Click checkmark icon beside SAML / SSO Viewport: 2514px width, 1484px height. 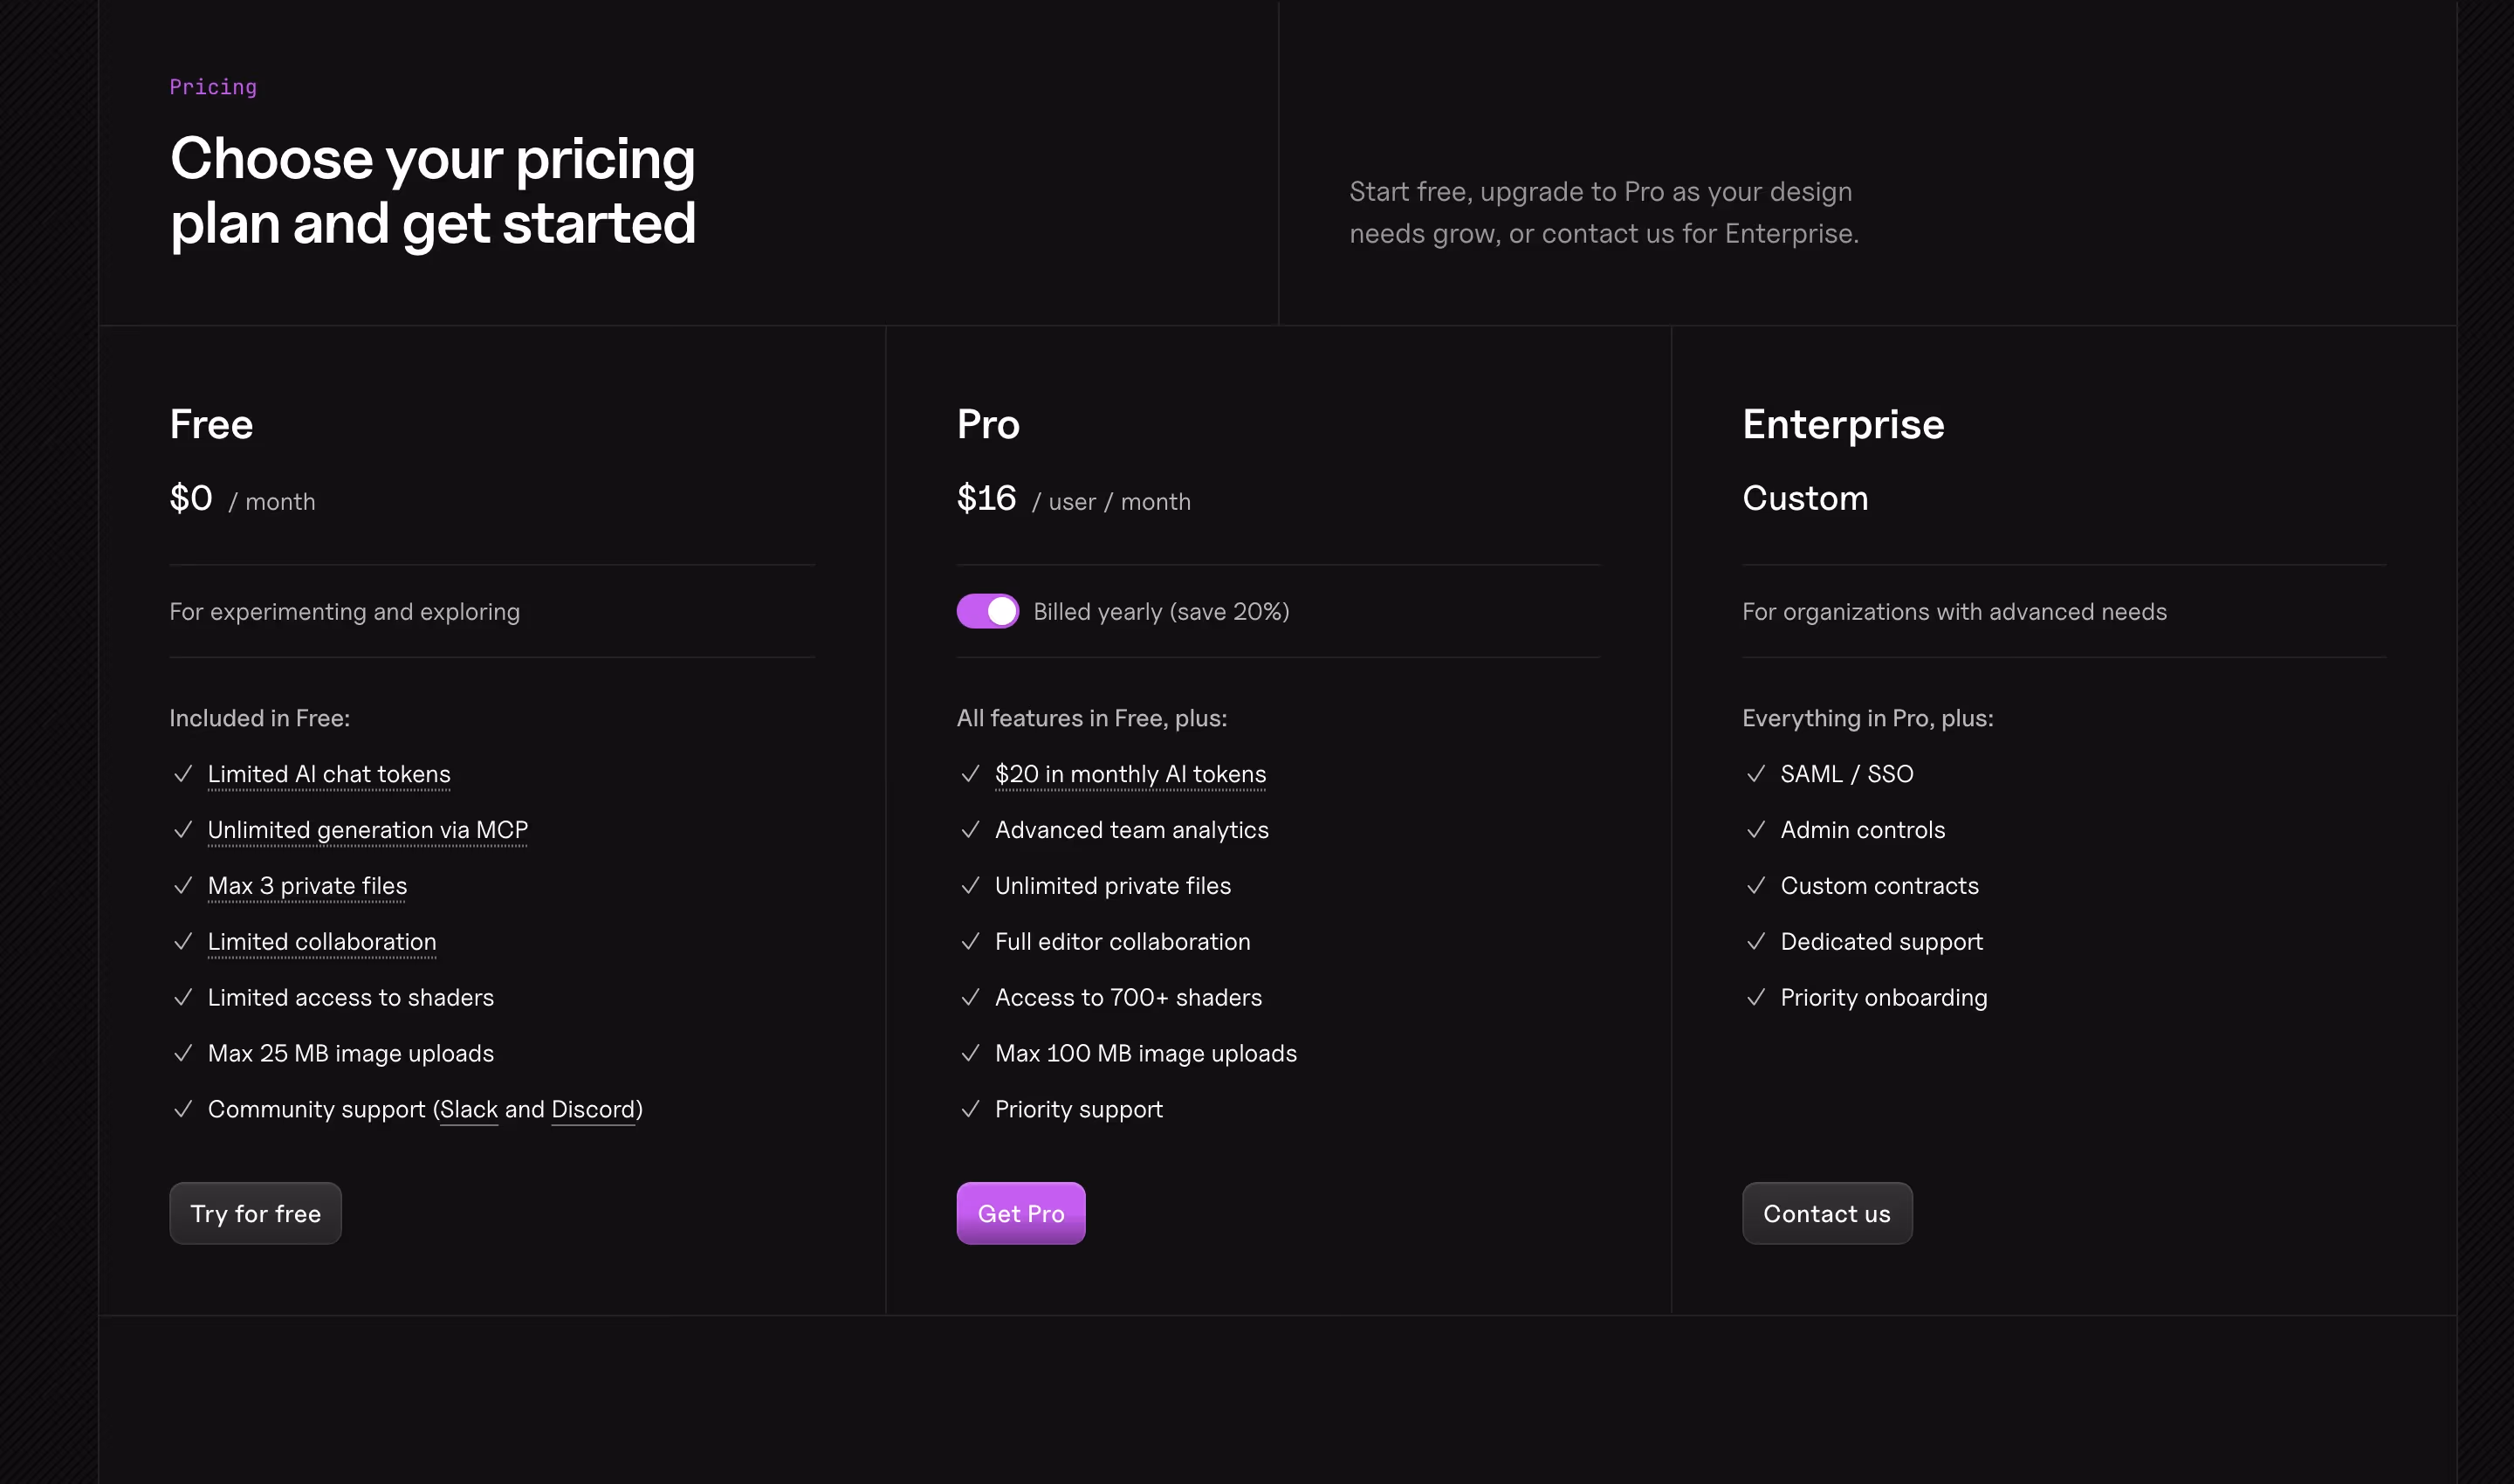(1755, 774)
